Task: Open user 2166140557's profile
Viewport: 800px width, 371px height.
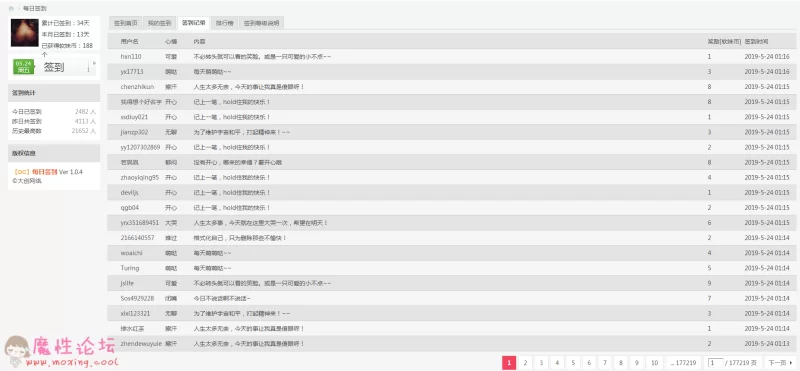Action: coord(137,238)
